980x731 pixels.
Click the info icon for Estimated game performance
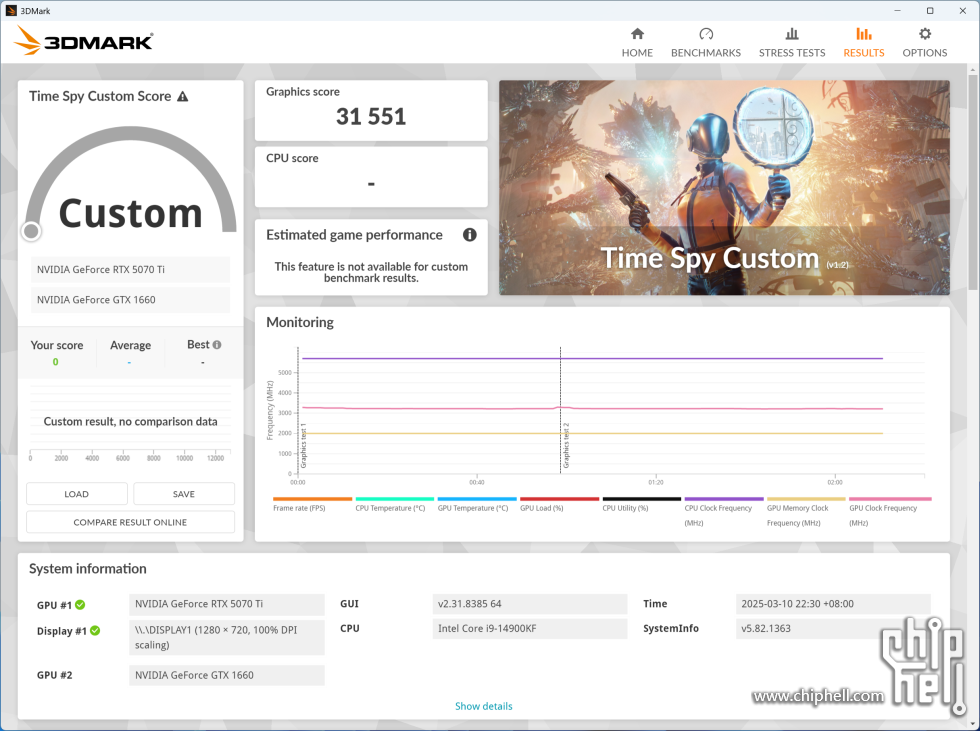click(469, 234)
